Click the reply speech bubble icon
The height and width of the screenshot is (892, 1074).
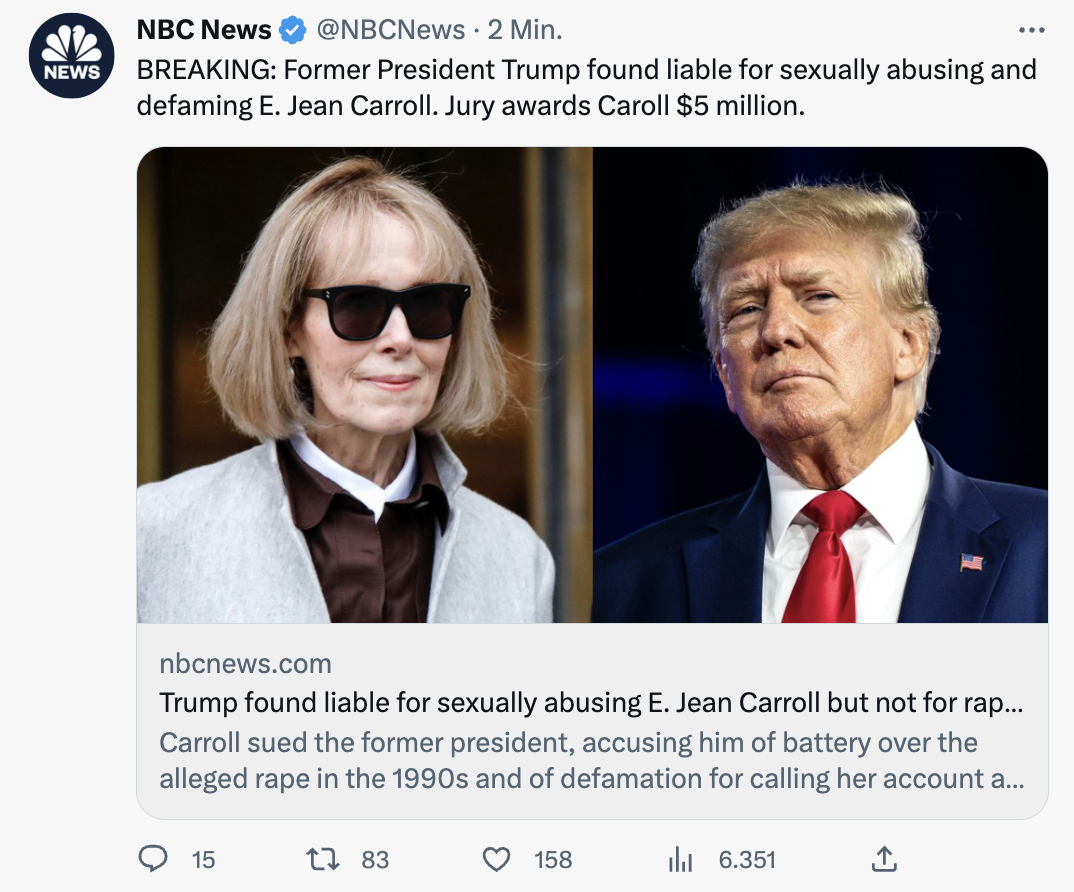click(x=152, y=859)
